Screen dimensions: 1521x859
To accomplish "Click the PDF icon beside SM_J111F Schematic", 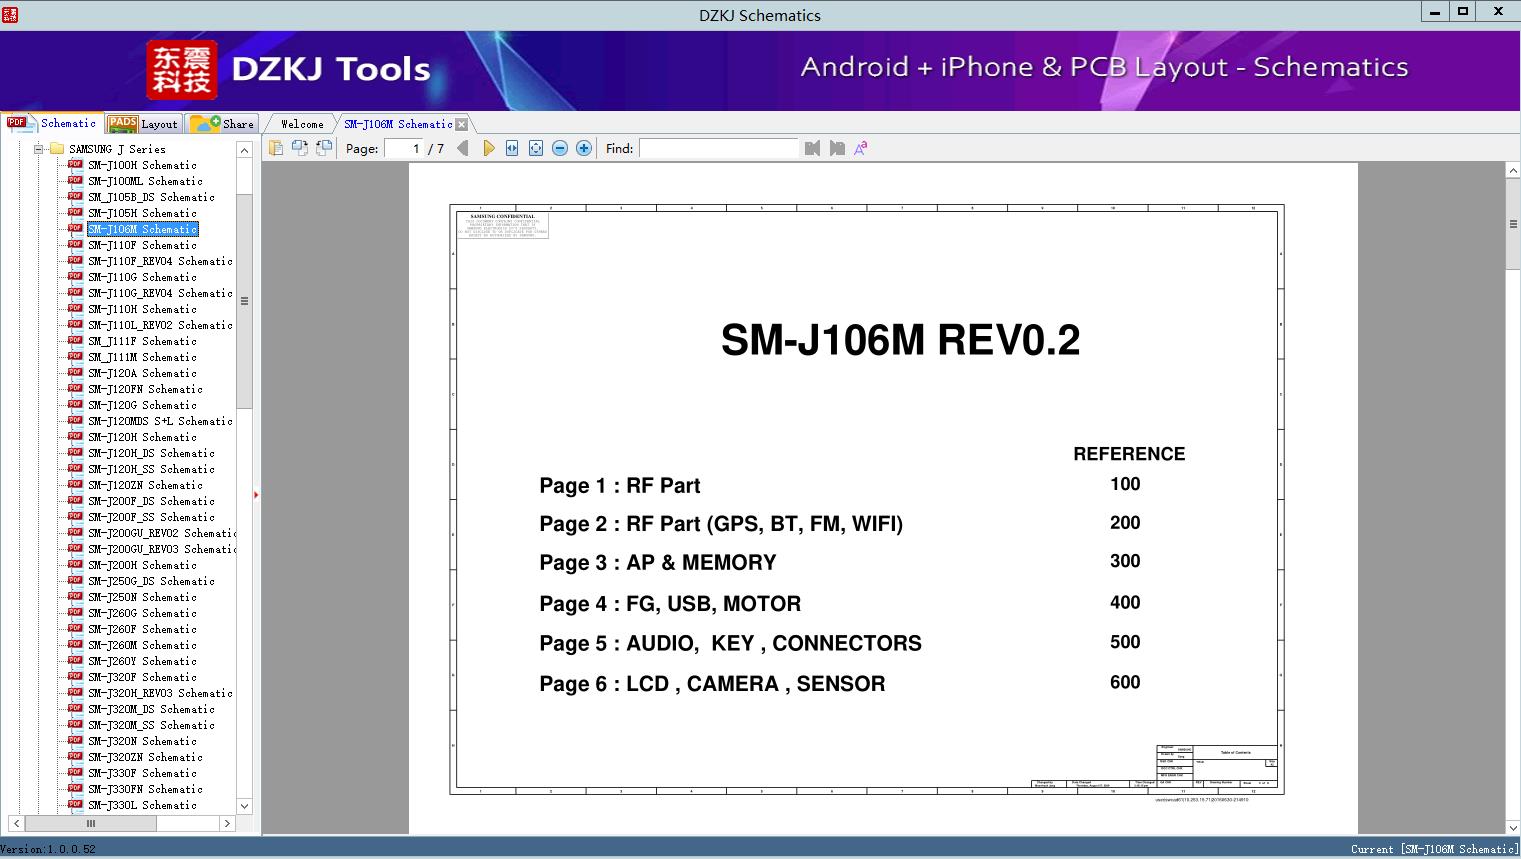I will tap(75, 341).
